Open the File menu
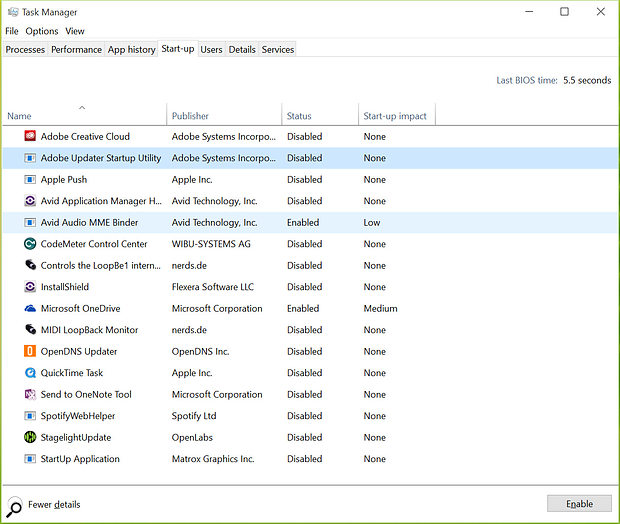This screenshot has width=620, height=524. pyautogui.click(x=12, y=31)
